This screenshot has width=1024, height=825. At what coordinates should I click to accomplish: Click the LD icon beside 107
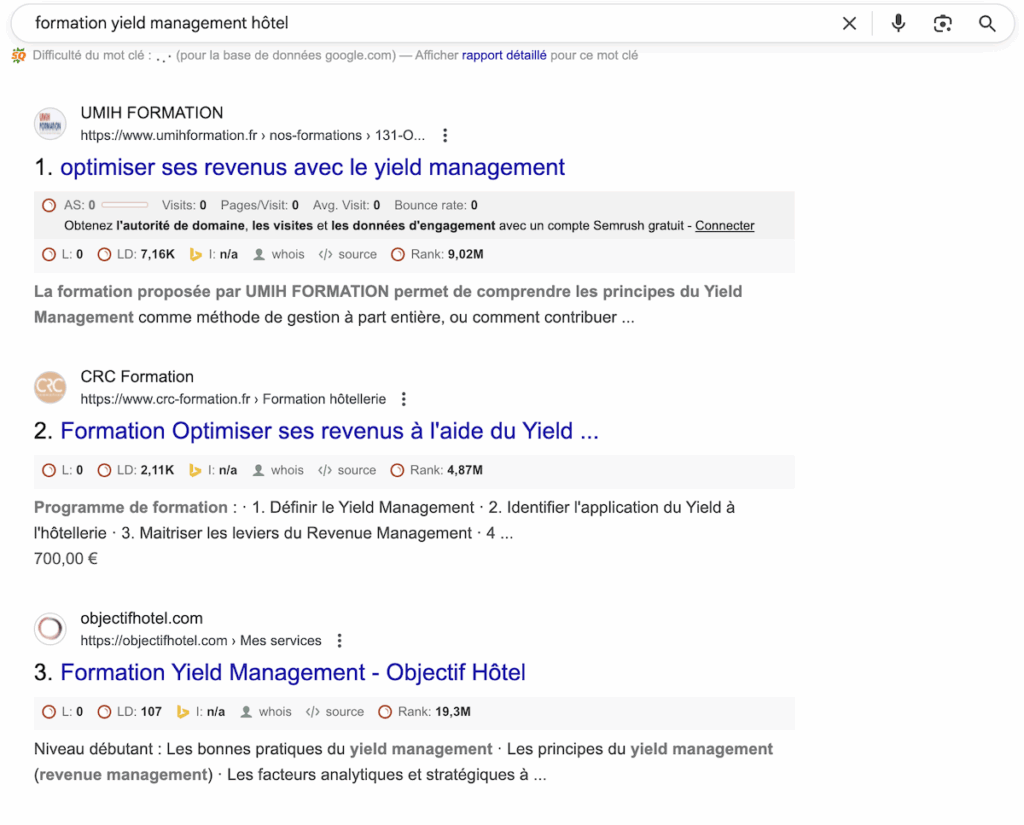coord(104,712)
